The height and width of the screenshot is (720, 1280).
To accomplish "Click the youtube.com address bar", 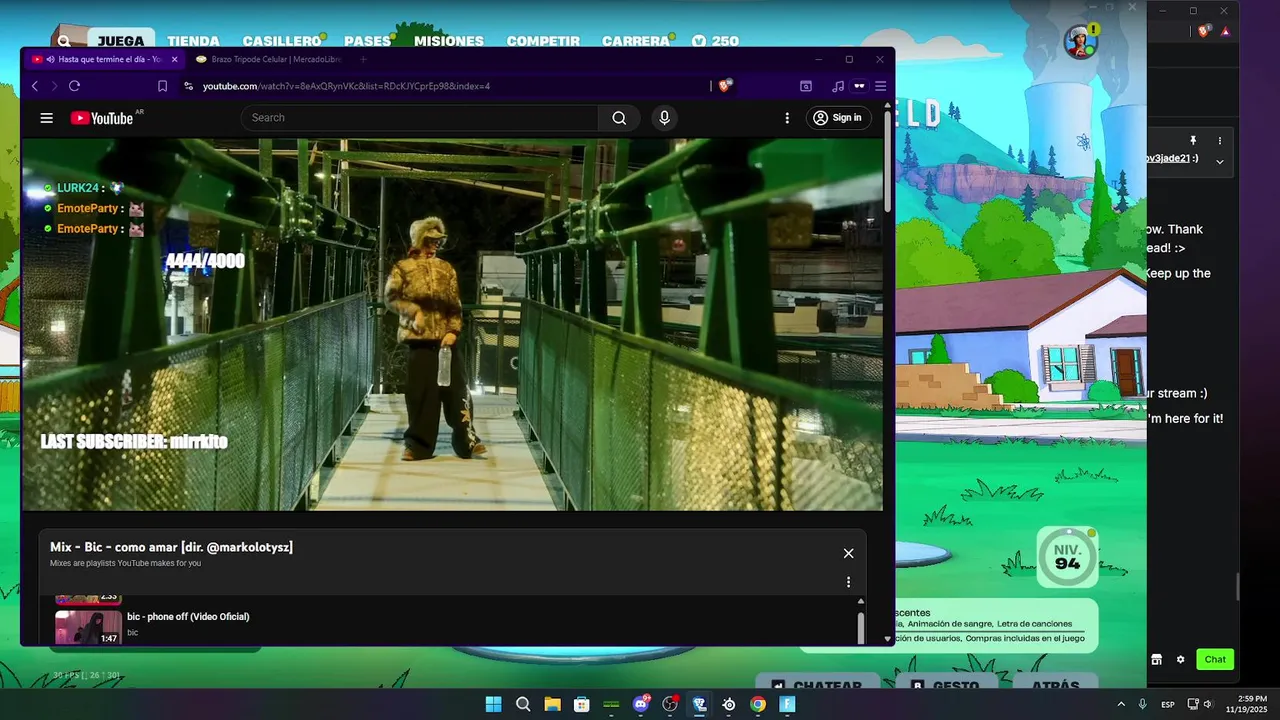I will [445, 86].
